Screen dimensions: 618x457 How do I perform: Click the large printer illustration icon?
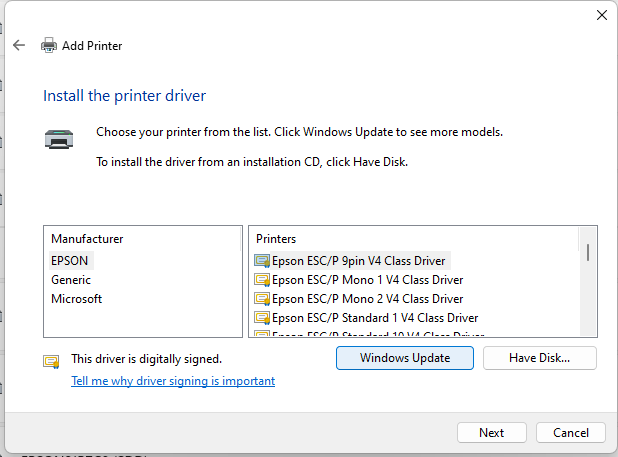(59, 140)
